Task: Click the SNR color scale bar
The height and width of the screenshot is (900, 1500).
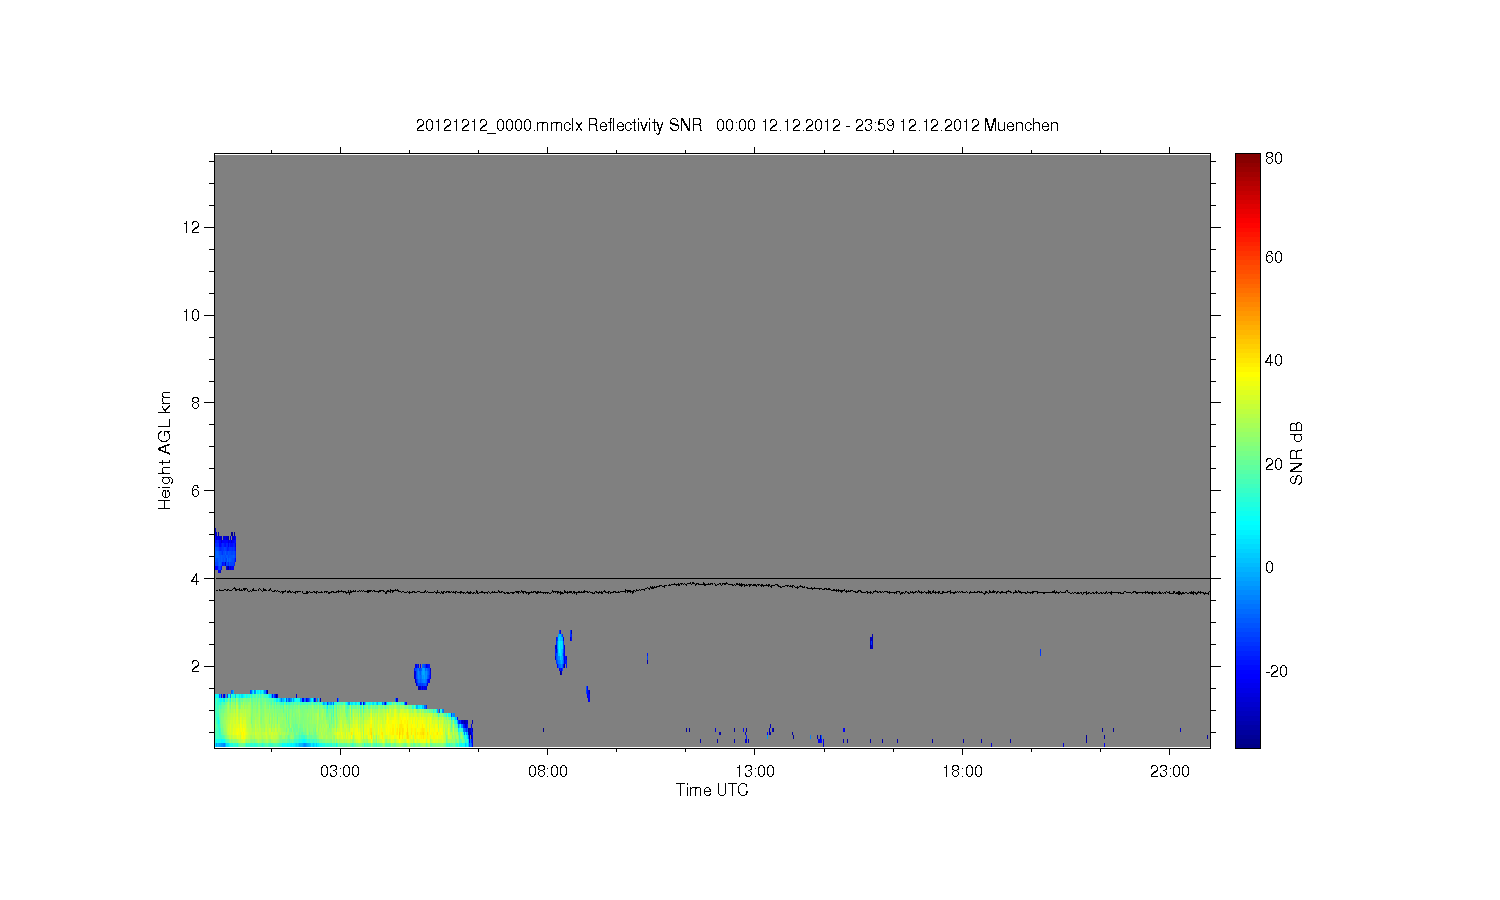Action: coord(1247,450)
